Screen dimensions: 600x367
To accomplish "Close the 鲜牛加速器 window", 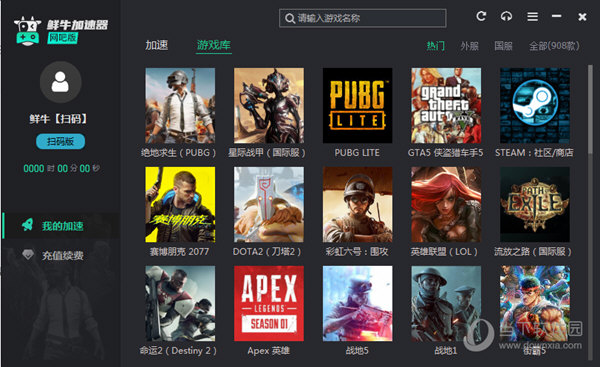I will pos(582,16).
